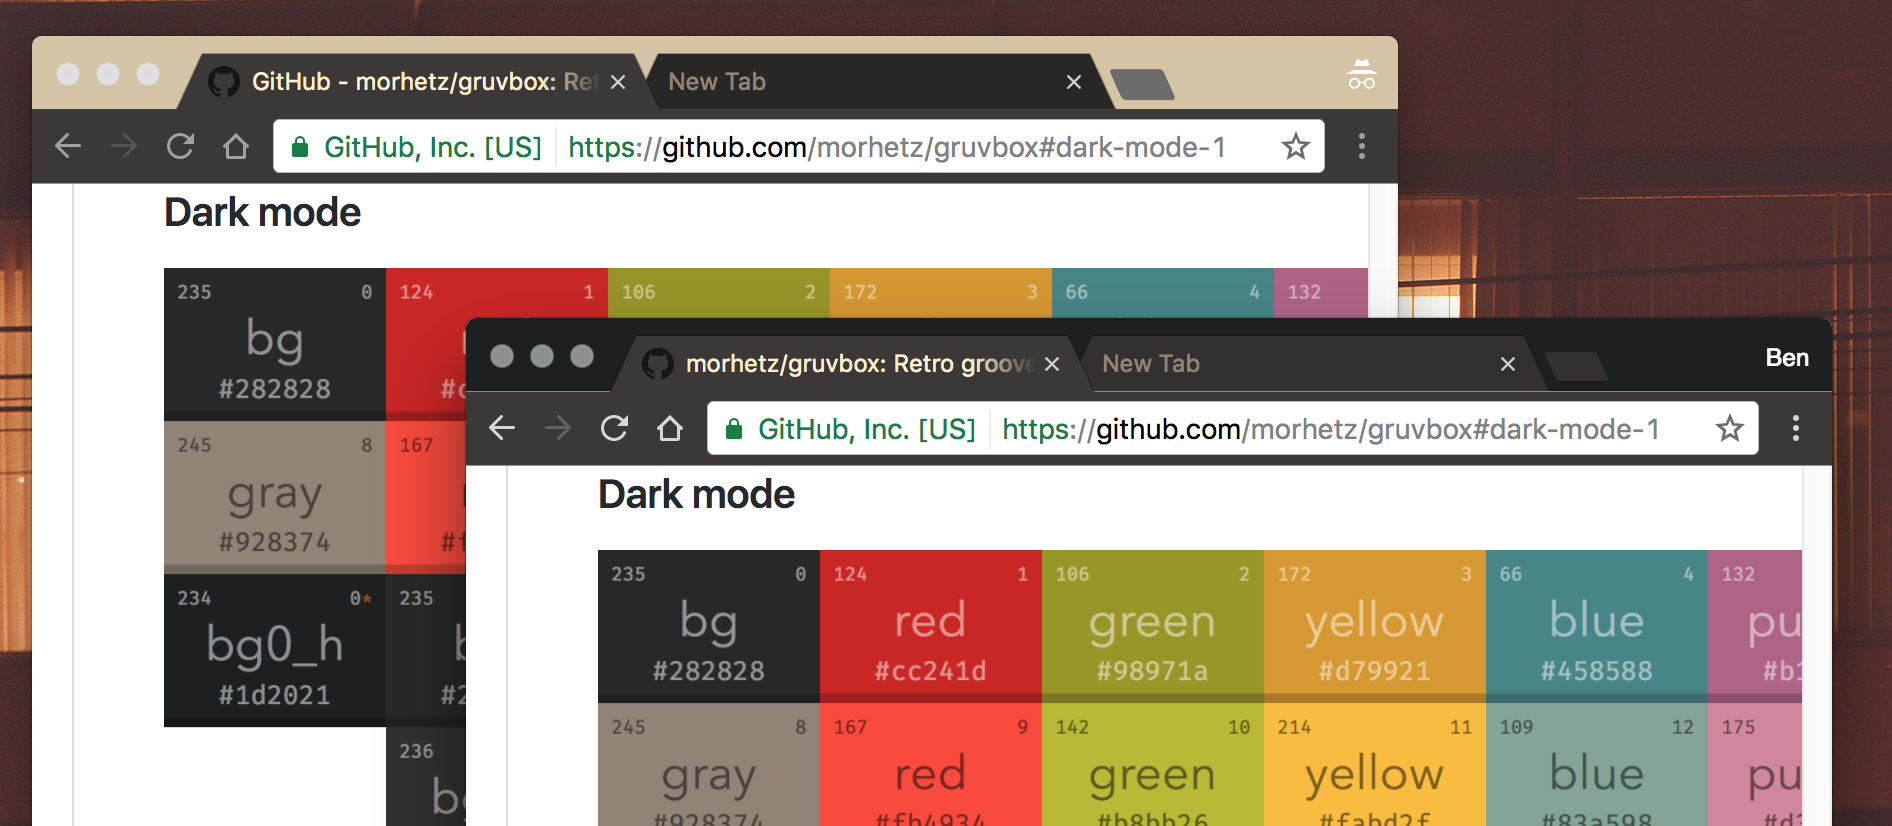
Task: Click green lock icon in rear window
Action: click(300, 147)
